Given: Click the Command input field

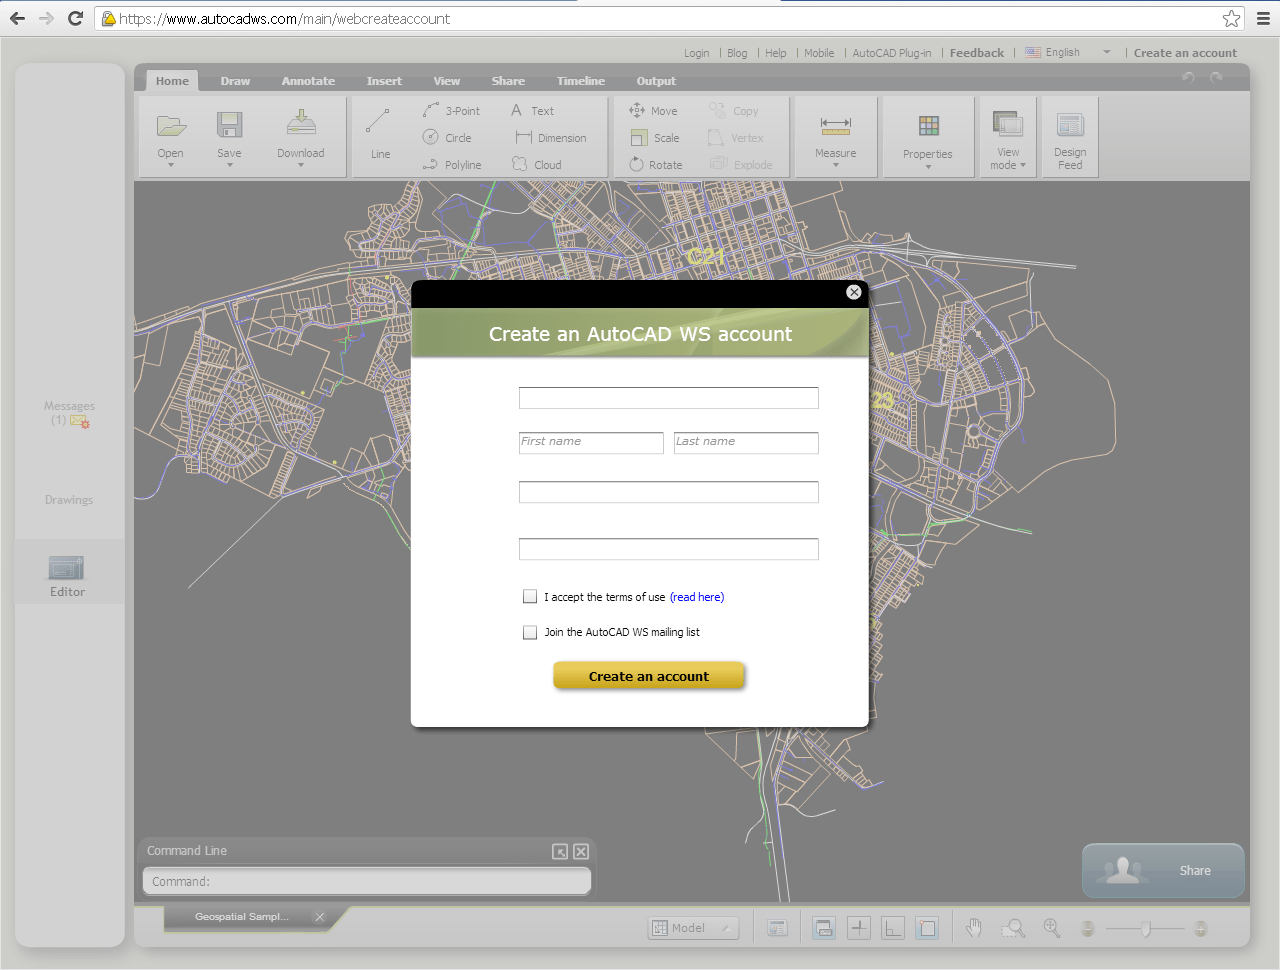Looking at the screenshot, I should pyautogui.click(x=367, y=881).
